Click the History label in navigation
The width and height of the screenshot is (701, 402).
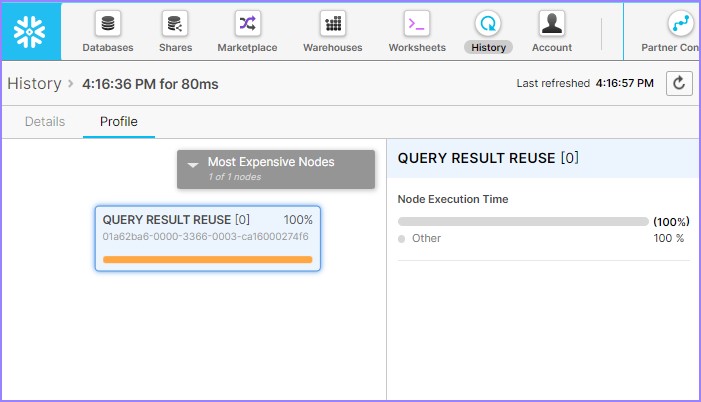(x=488, y=47)
